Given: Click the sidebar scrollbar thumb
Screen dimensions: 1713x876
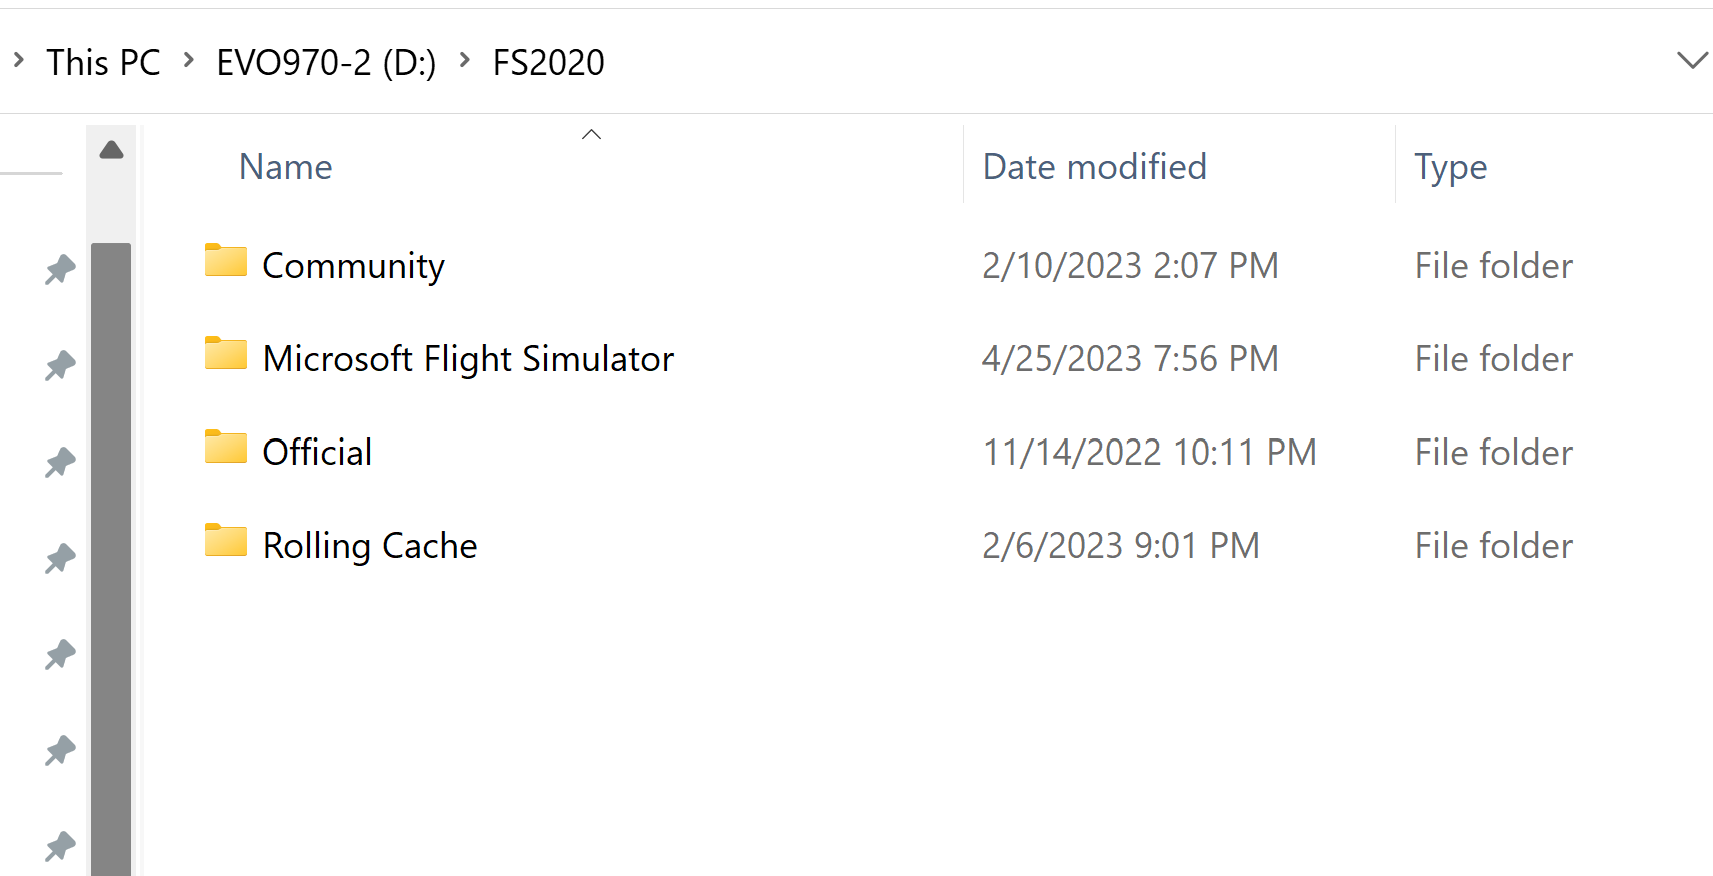Looking at the screenshot, I should pos(111,550).
